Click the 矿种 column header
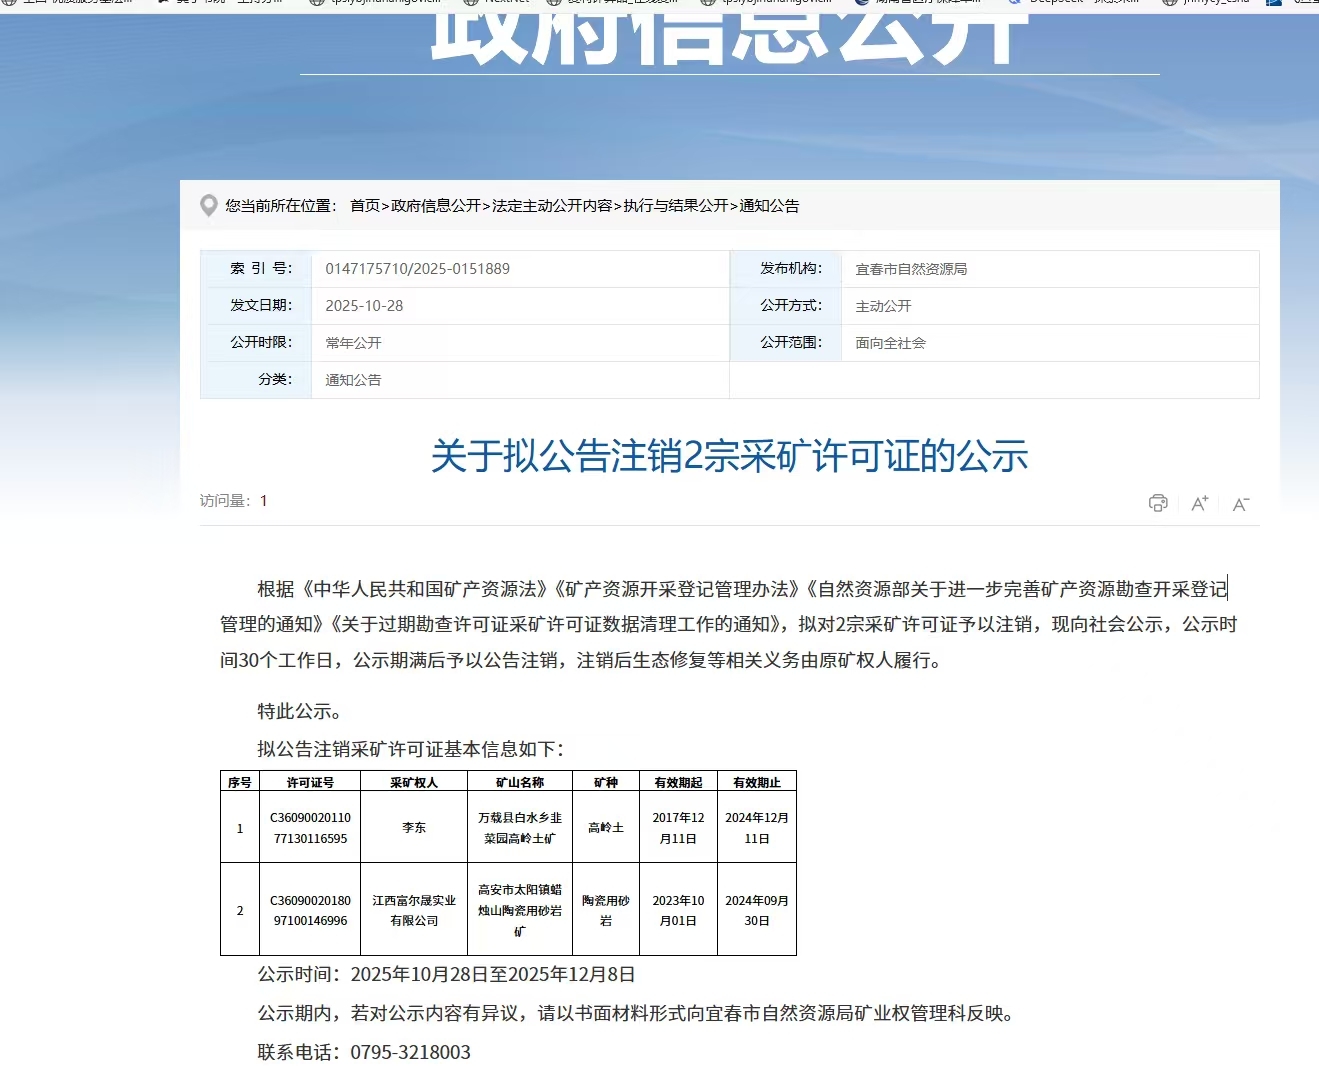 click(606, 782)
